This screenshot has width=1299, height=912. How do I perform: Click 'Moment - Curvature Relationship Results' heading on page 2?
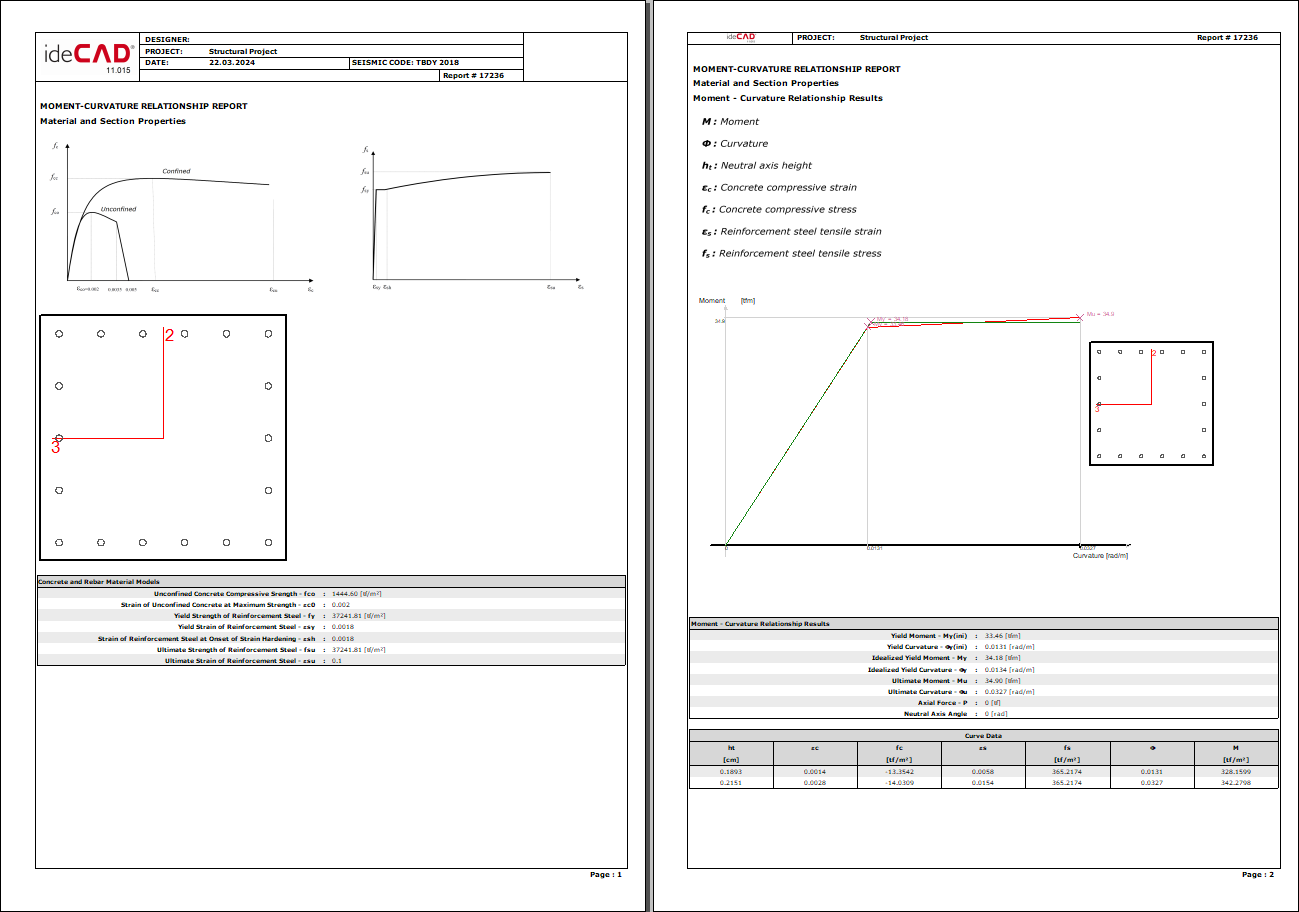(788, 98)
